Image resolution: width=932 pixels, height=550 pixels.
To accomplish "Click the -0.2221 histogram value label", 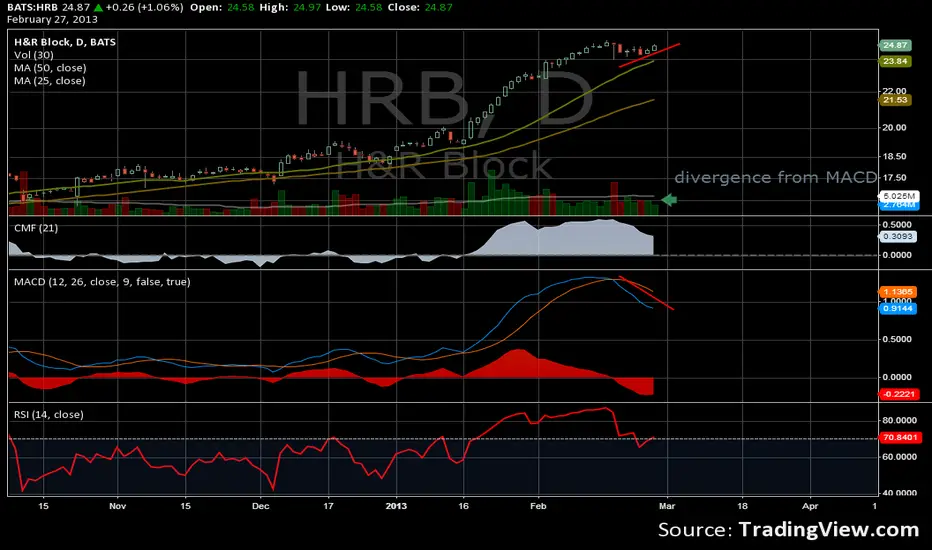I will (899, 394).
